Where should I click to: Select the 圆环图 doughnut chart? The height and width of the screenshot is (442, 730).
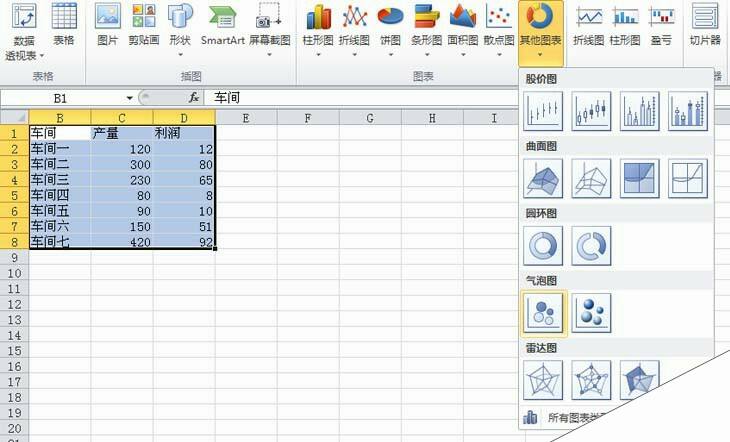(x=543, y=246)
